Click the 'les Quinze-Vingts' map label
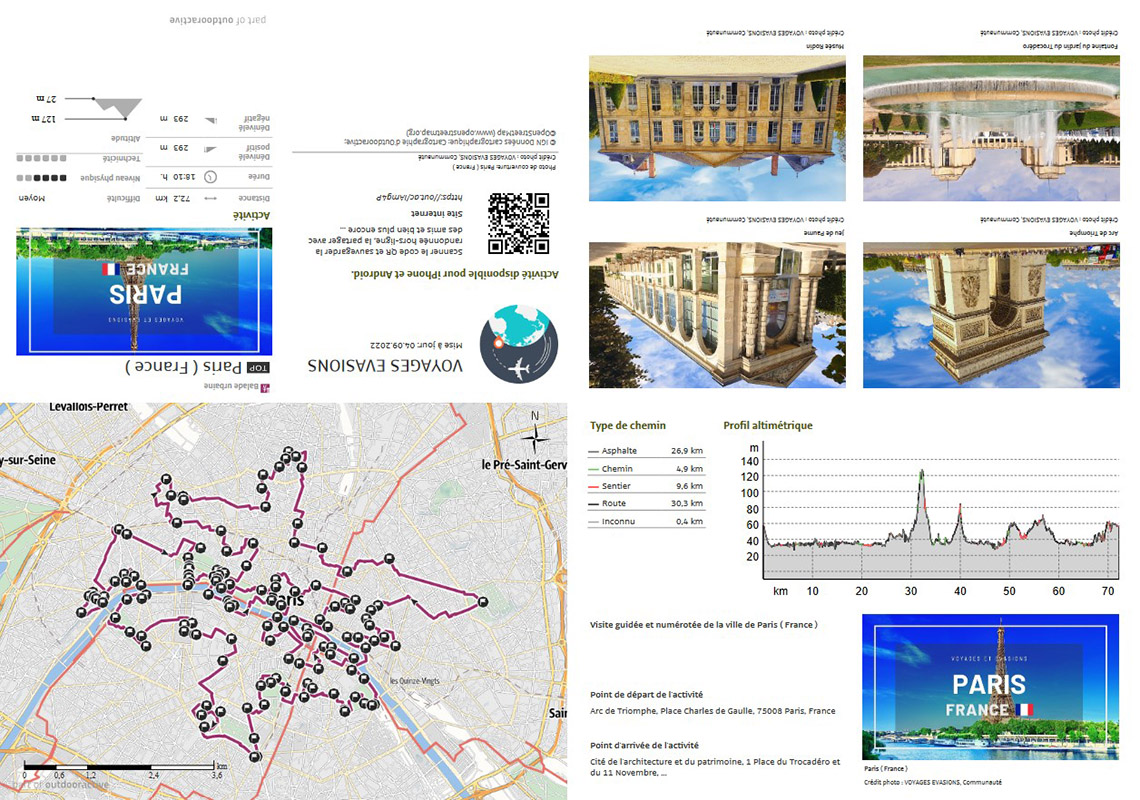The width and height of the screenshot is (1140, 800). coord(414,681)
